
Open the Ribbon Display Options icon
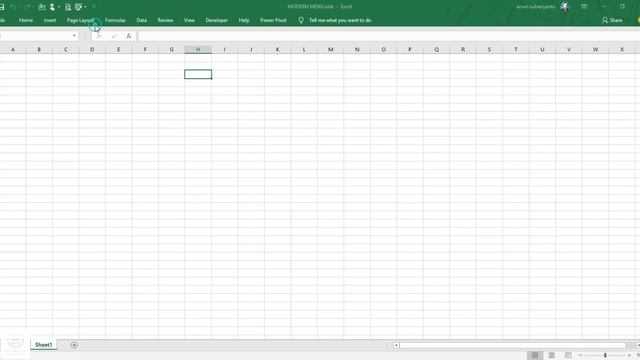[584, 7]
